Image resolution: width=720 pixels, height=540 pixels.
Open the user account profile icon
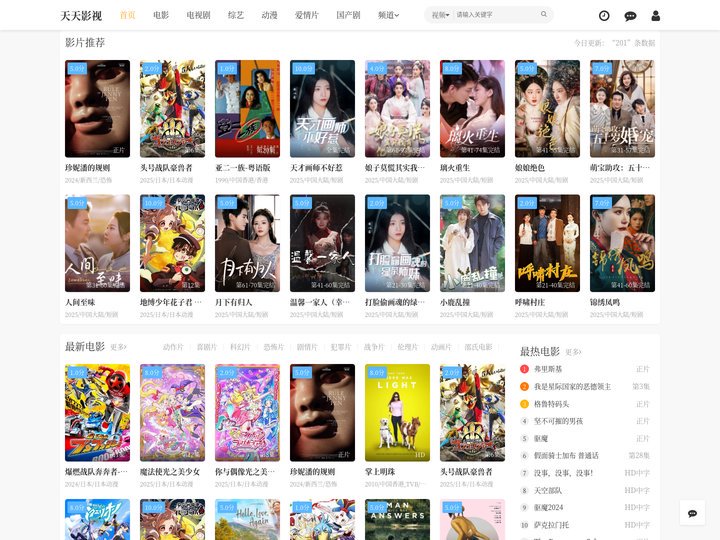[x=656, y=16]
